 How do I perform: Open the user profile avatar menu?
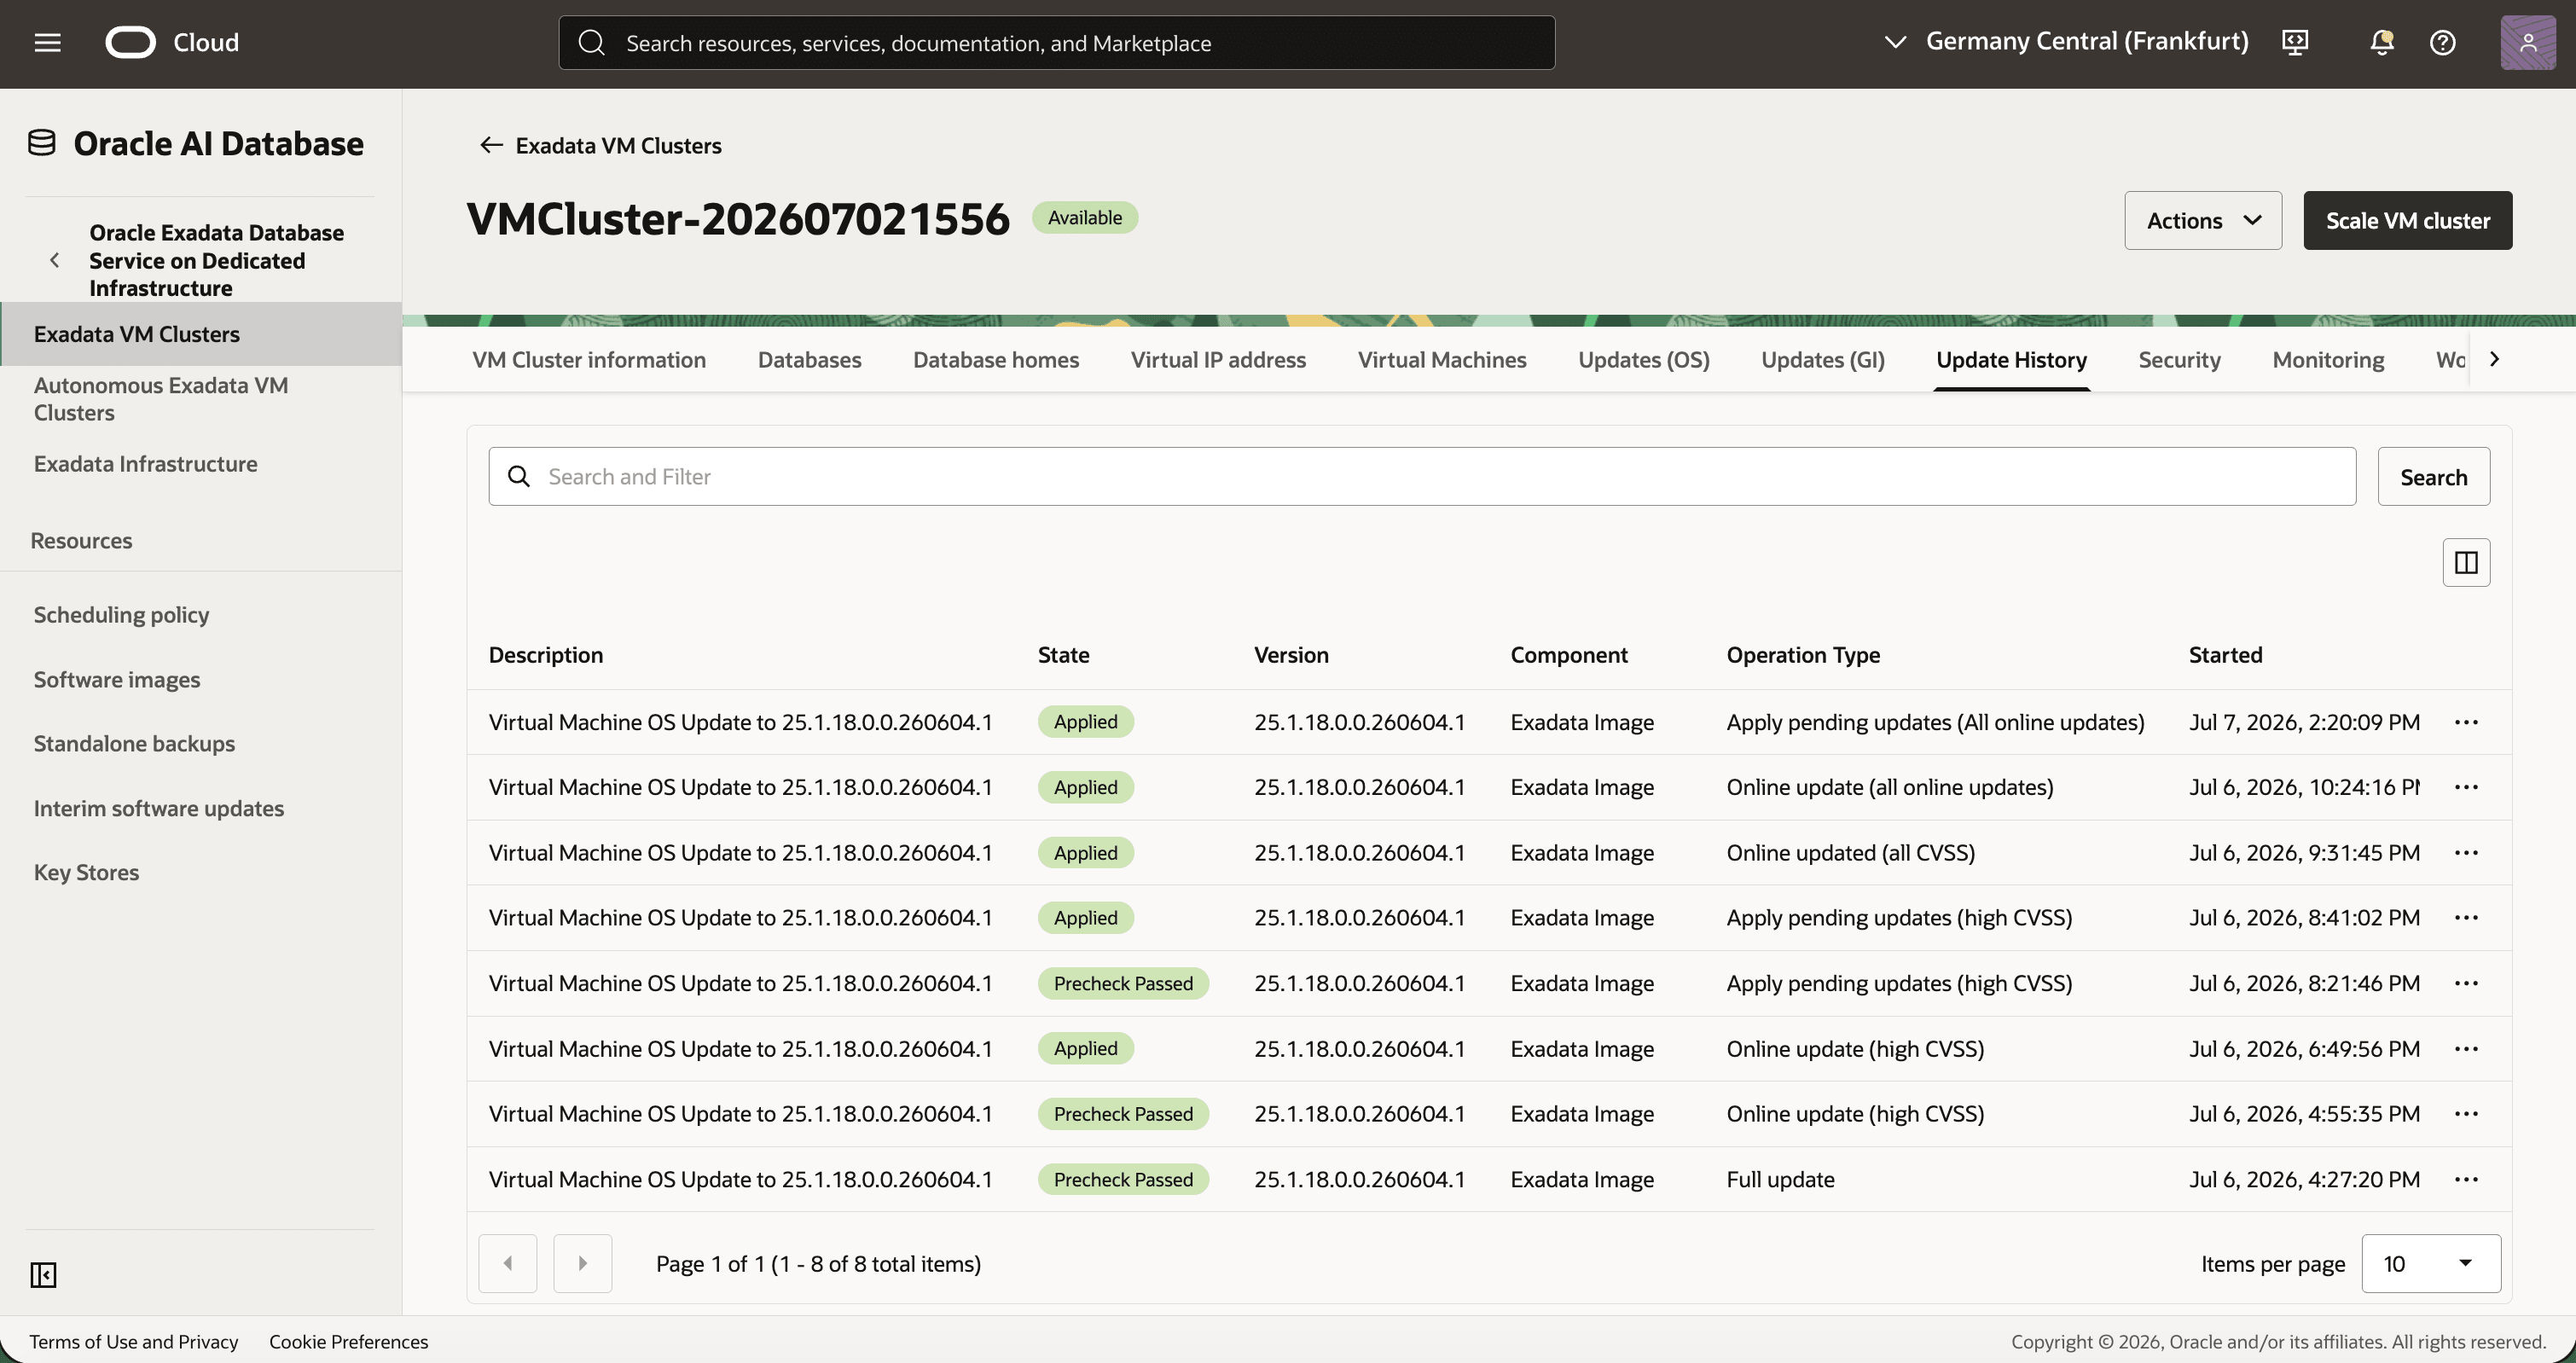(2527, 42)
